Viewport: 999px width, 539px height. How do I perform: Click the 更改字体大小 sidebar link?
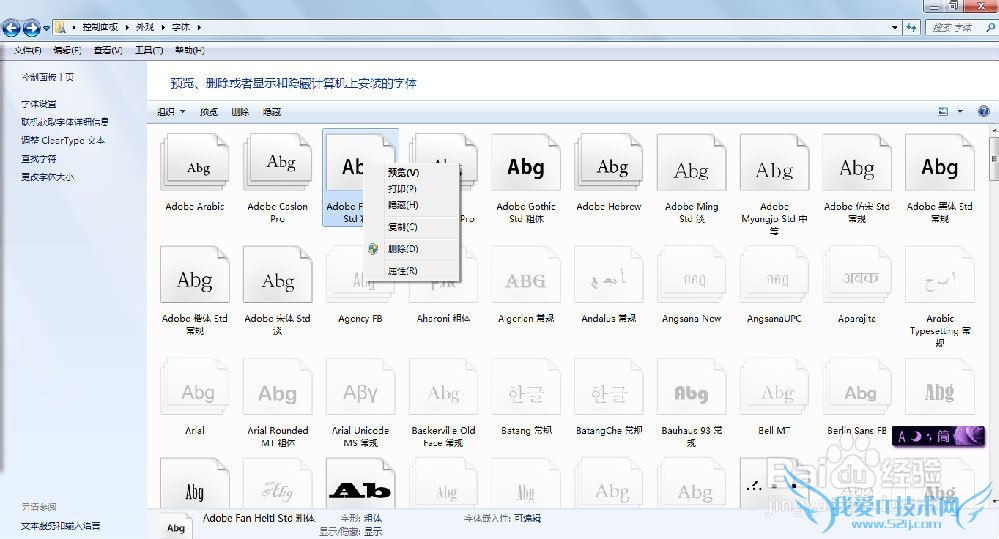point(48,177)
